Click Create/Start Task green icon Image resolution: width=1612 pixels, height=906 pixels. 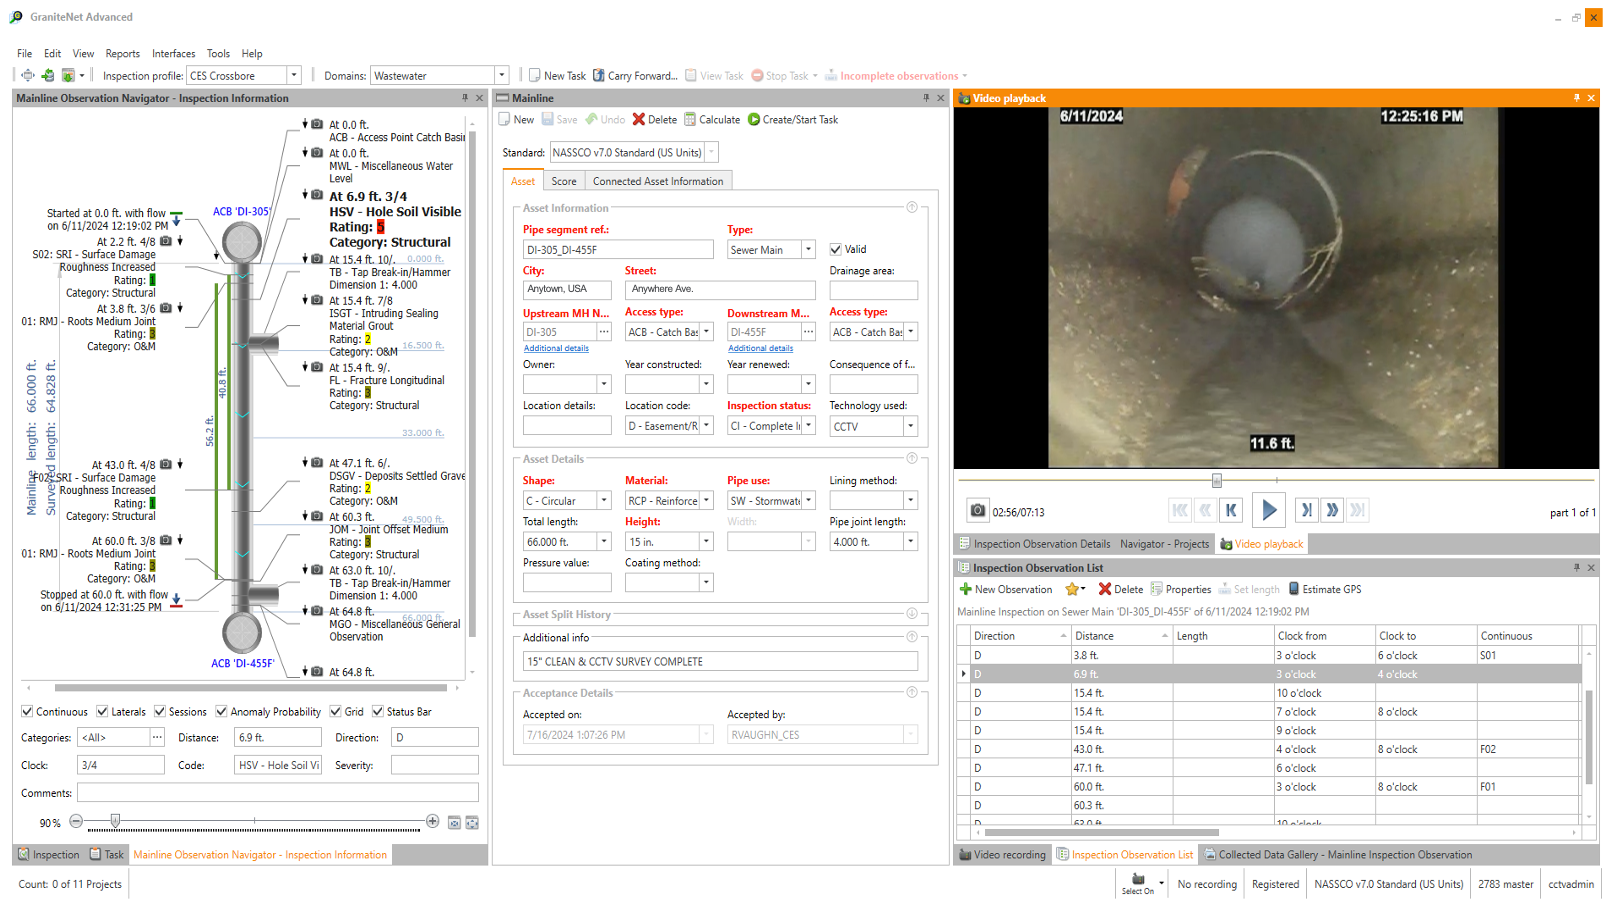tap(754, 120)
